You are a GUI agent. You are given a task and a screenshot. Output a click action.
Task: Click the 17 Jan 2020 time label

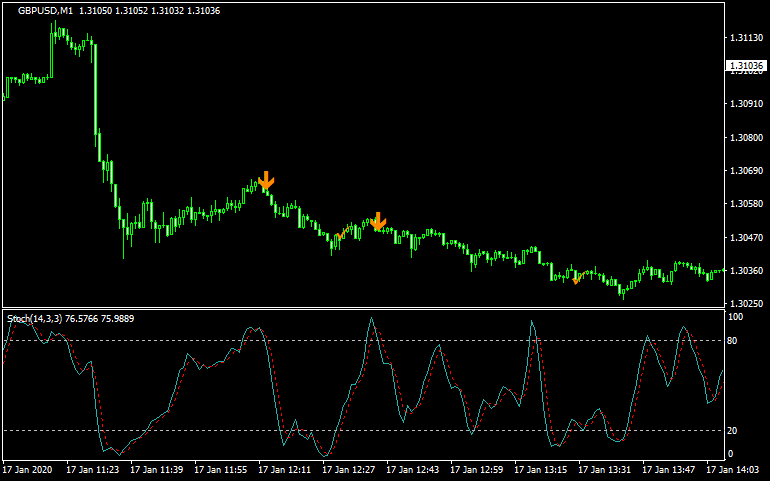pos(27,470)
